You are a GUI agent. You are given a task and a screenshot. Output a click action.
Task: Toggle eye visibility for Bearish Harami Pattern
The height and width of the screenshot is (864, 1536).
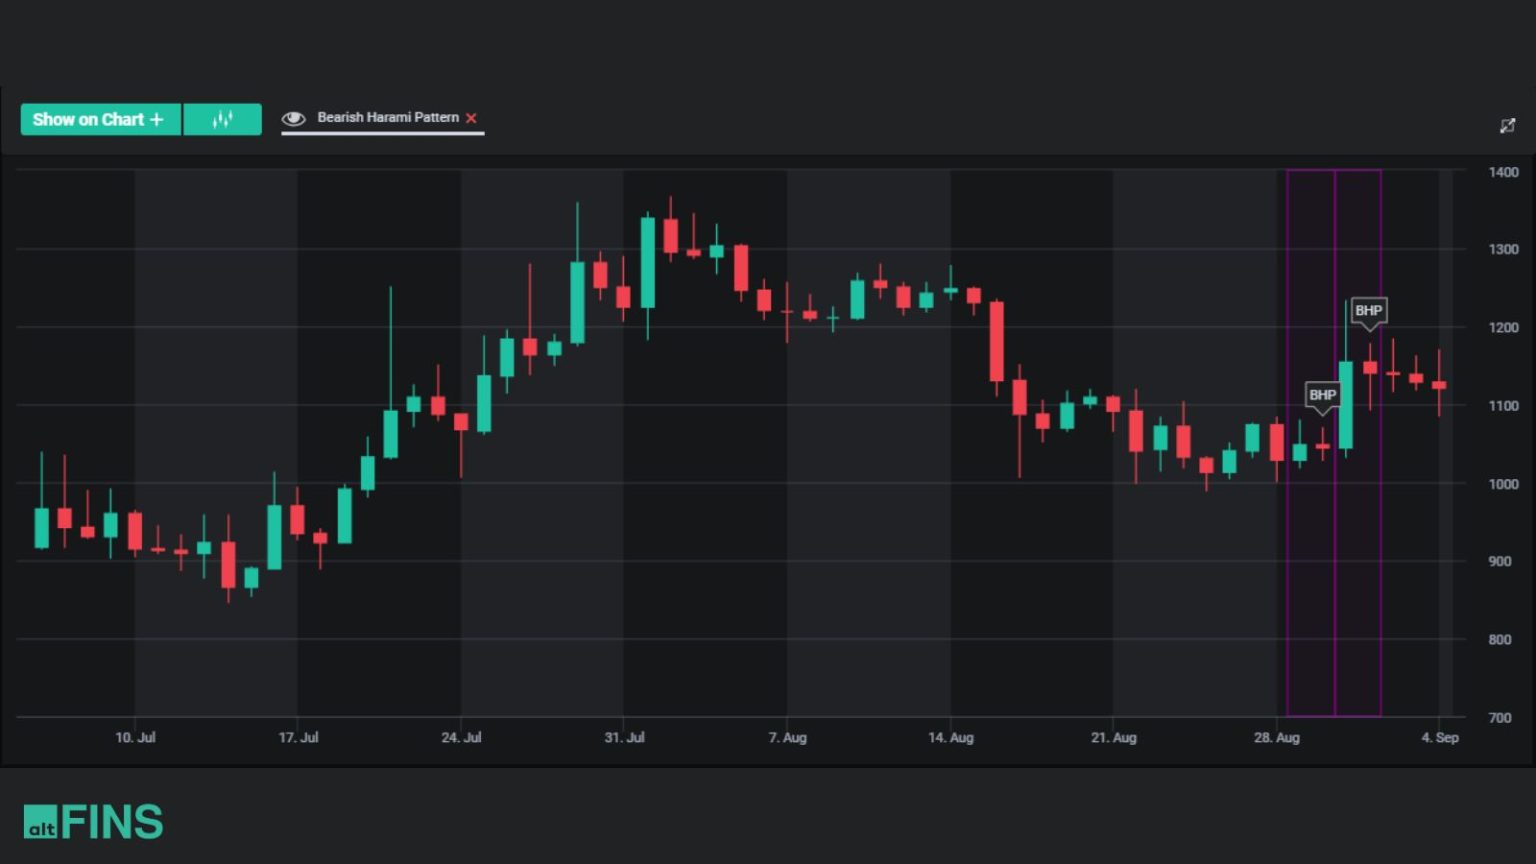[293, 119]
